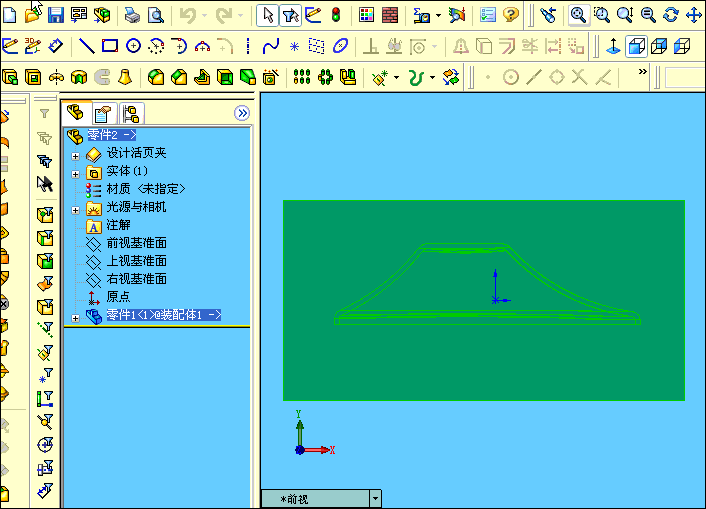
Task: Toggle Shaded With Edges display mode
Action: click(x=636, y=46)
